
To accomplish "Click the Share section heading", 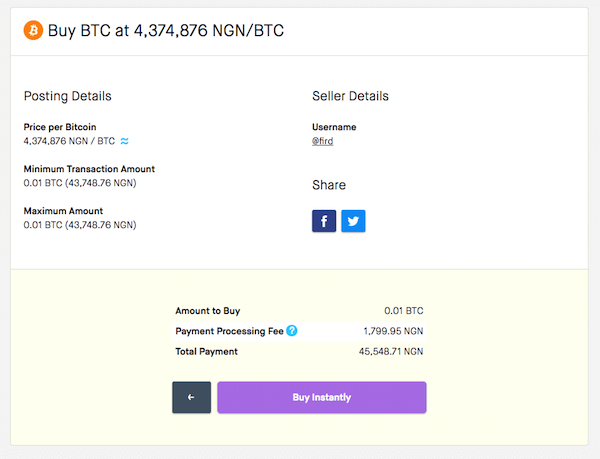I will [x=329, y=185].
